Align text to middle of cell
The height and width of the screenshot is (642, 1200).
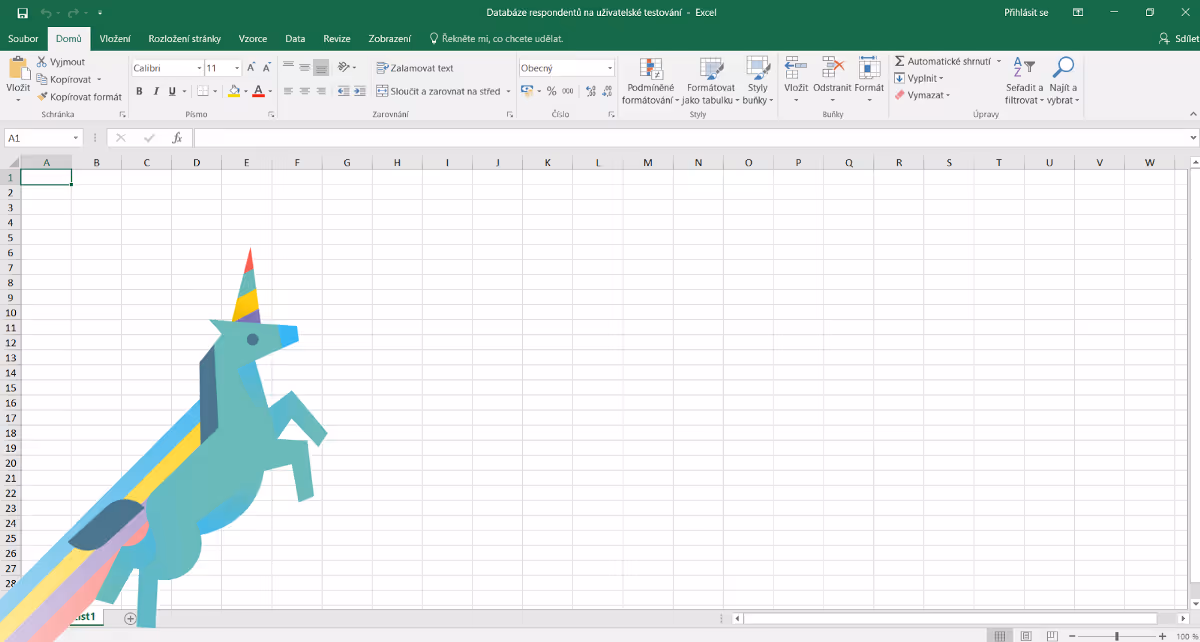[x=304, y=67]
